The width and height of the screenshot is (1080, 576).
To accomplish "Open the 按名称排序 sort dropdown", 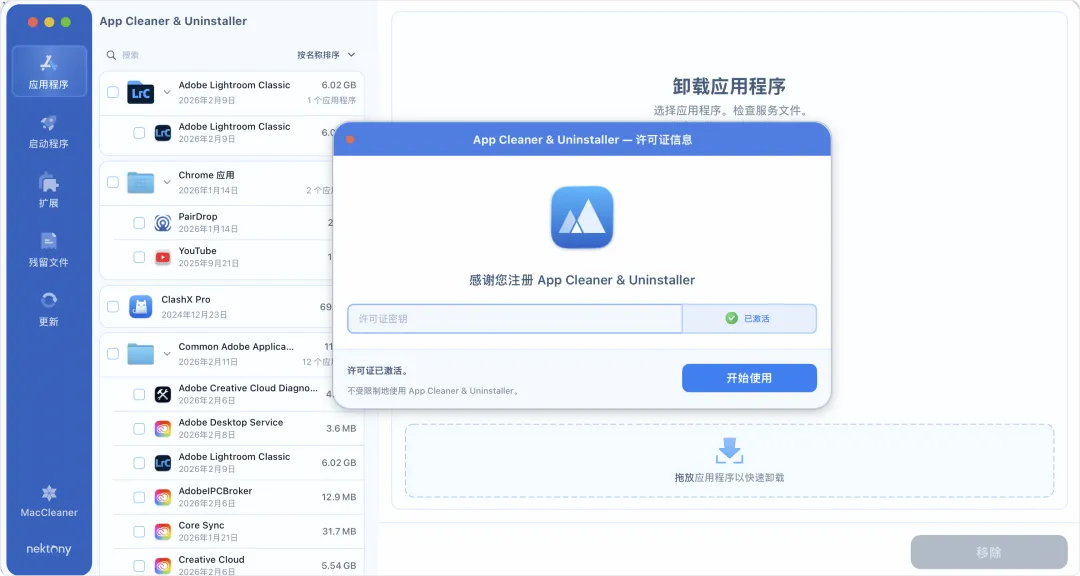I will [x=326, y=55].
